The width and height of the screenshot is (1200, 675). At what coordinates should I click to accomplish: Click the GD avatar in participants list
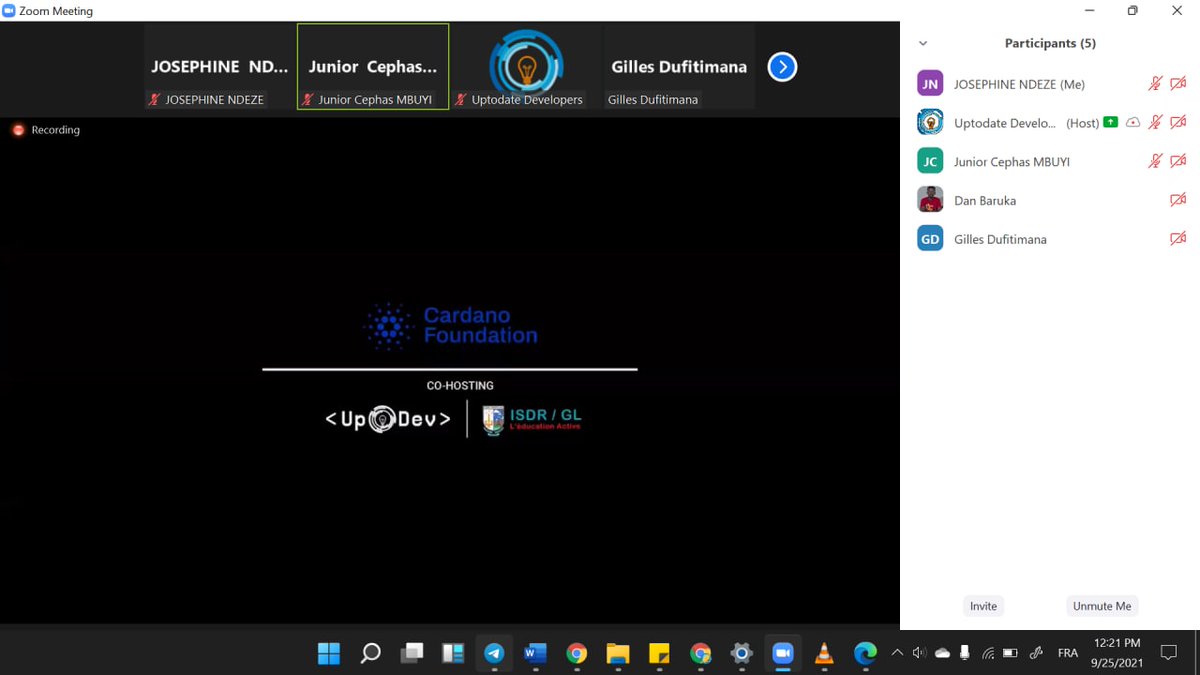tap(930, 239)
